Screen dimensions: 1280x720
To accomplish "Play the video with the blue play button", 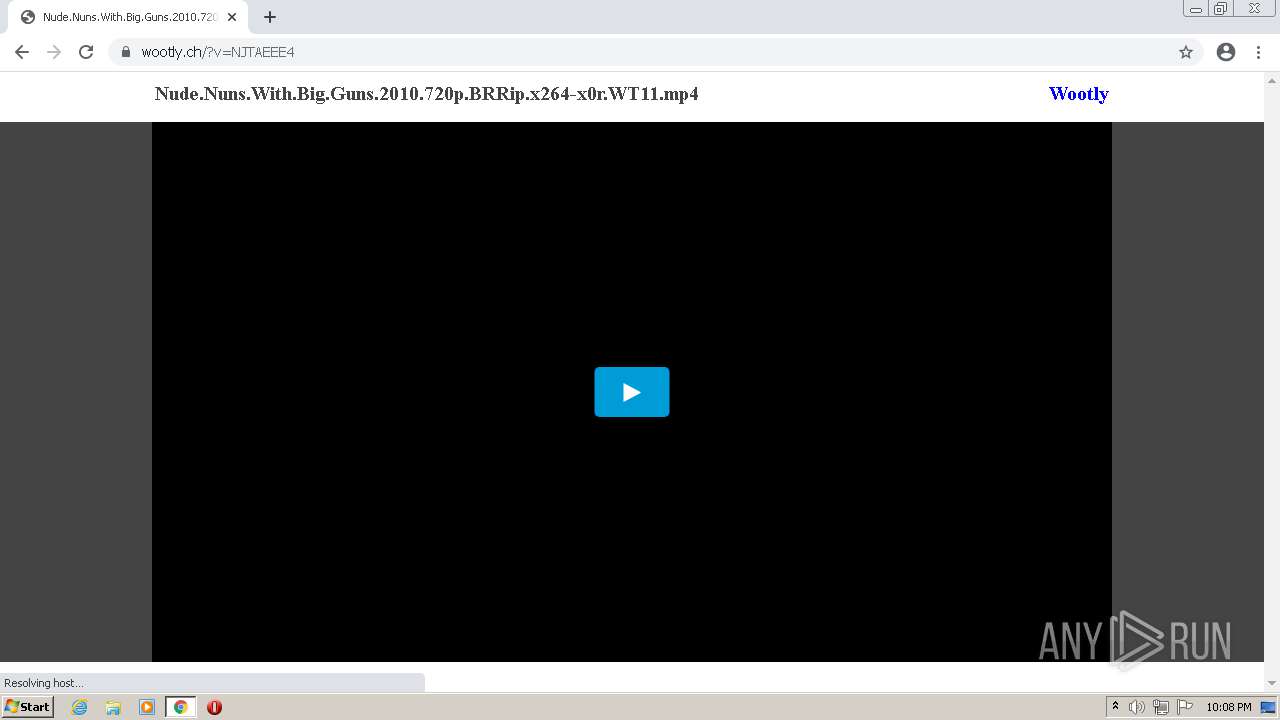I will click(x=631, y=392).
